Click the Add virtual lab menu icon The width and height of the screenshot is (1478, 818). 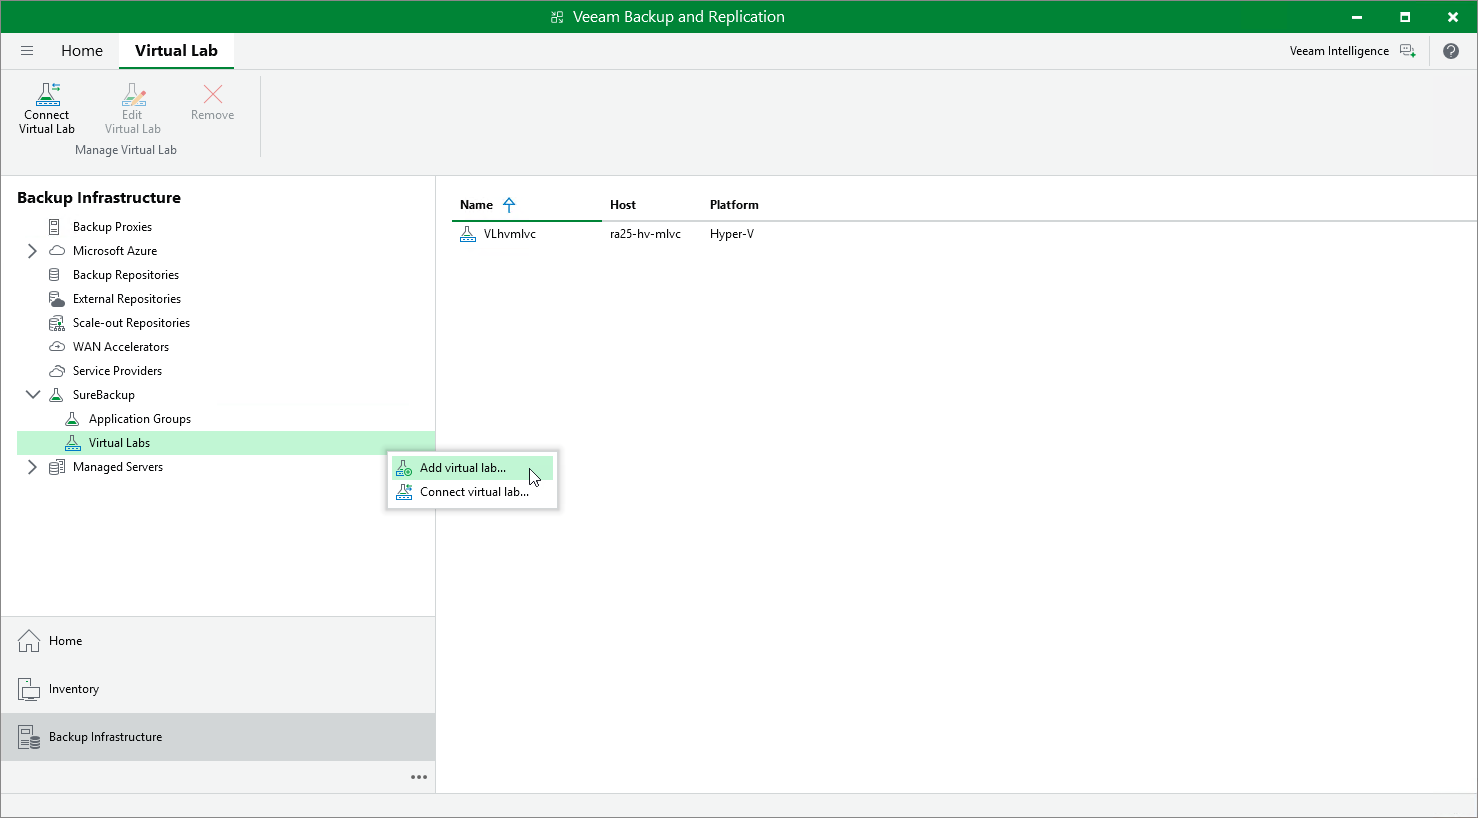tap(404, 468)
